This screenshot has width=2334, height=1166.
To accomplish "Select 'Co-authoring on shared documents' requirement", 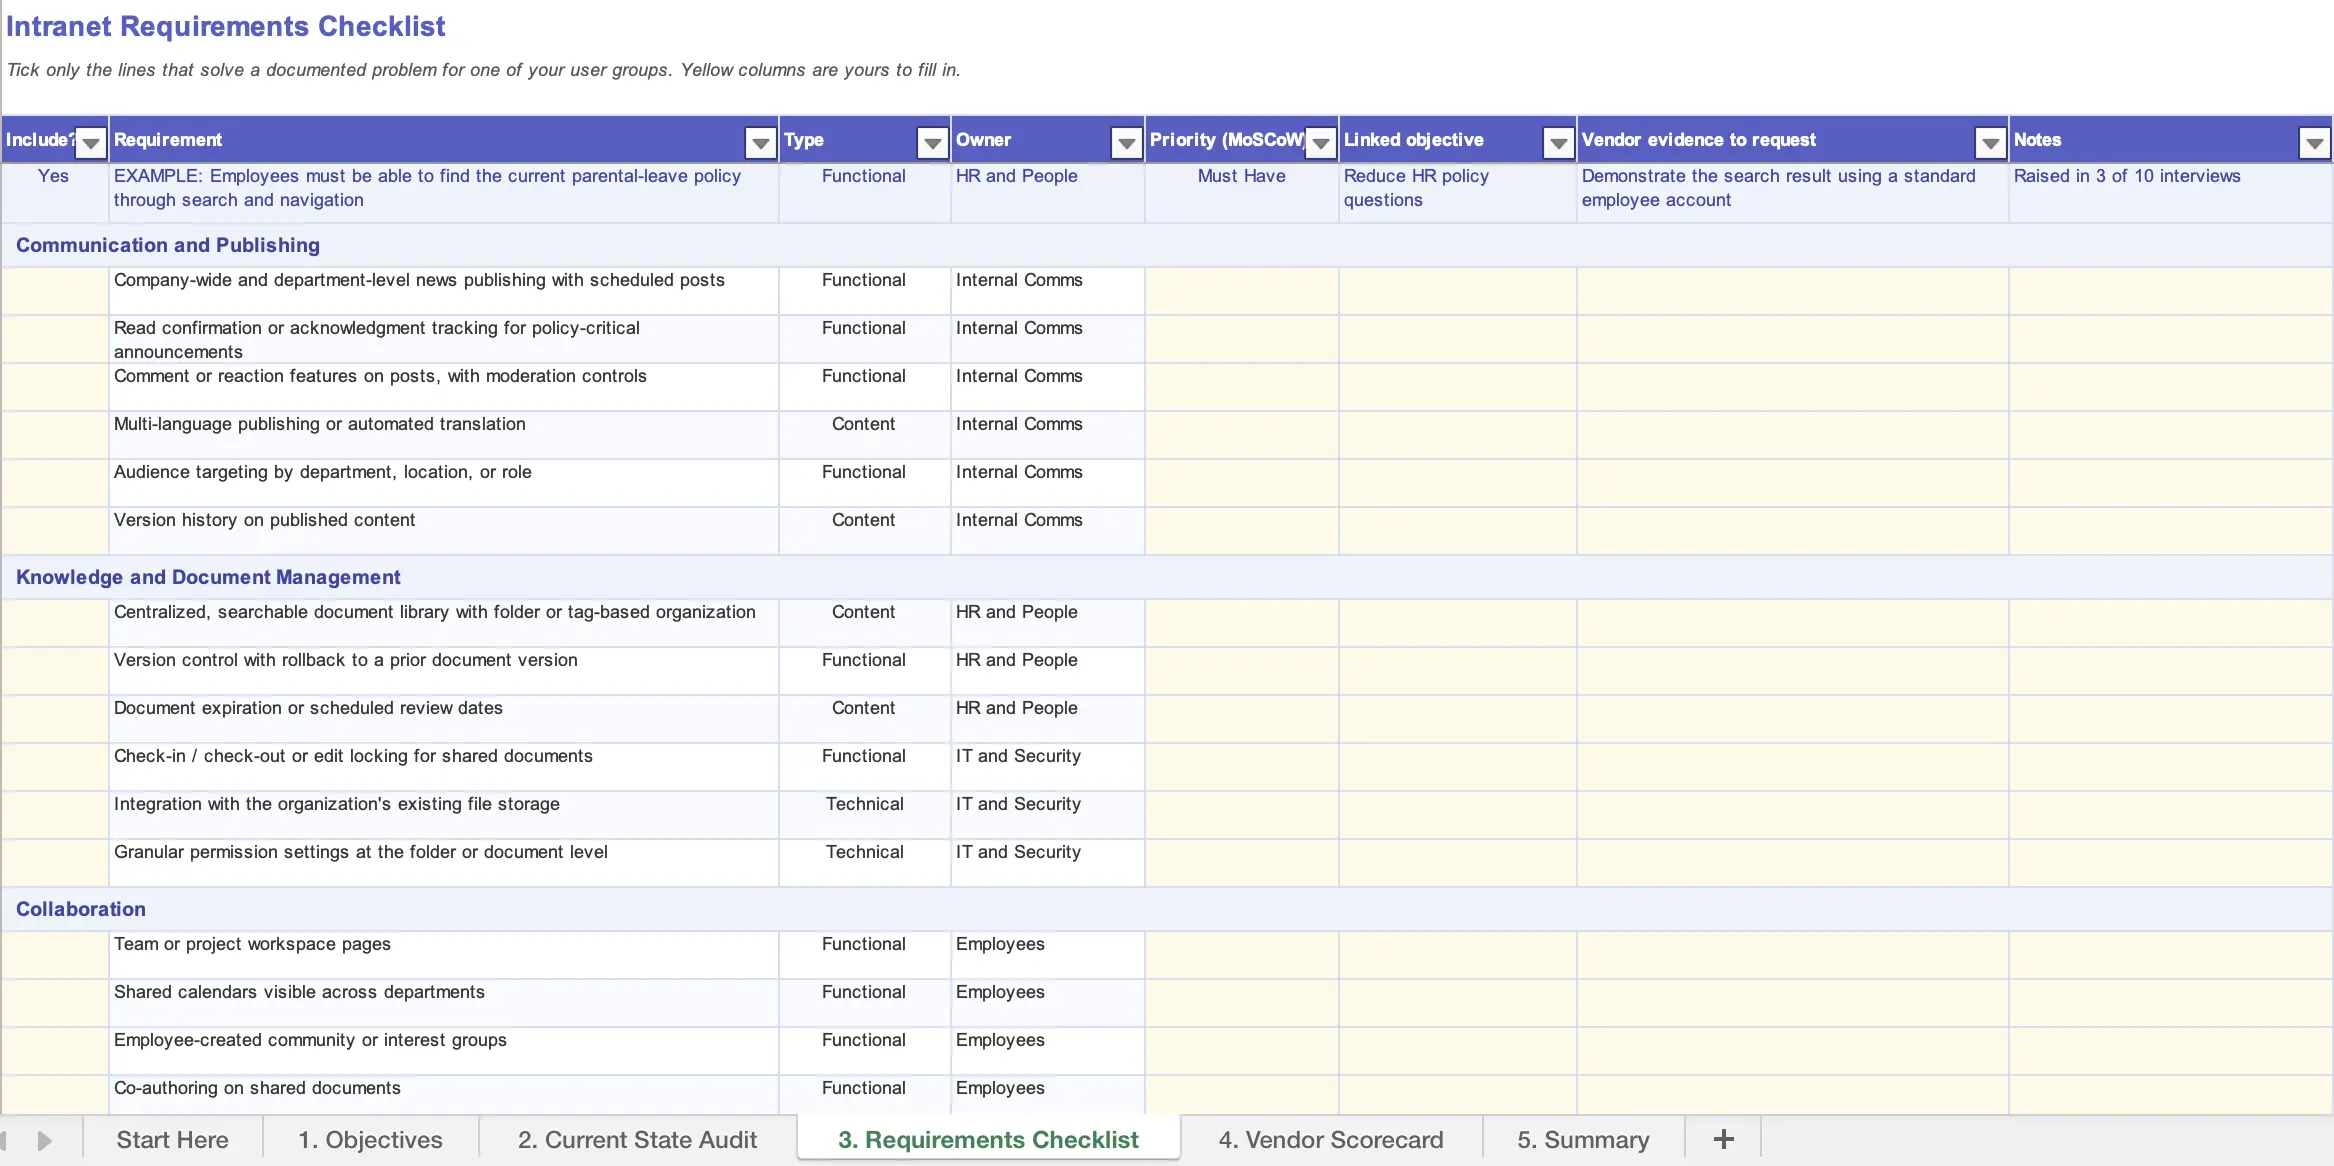I will [x=443, y=1095].
